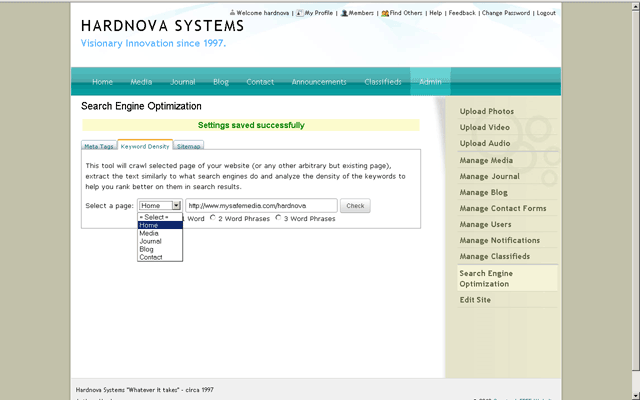Click the Find Others people icon
Image resolution: width=640 pixels, height=400 pixels.
pyautogui.click(x=385, y=13)
